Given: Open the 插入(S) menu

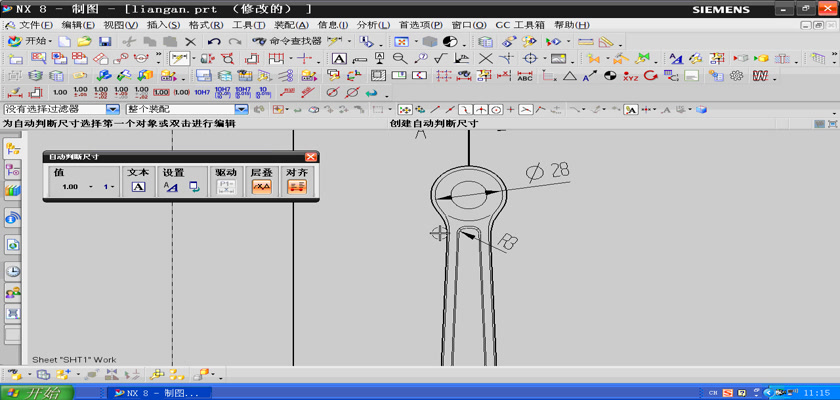Looking at the screenshot, I should [163, 25].
